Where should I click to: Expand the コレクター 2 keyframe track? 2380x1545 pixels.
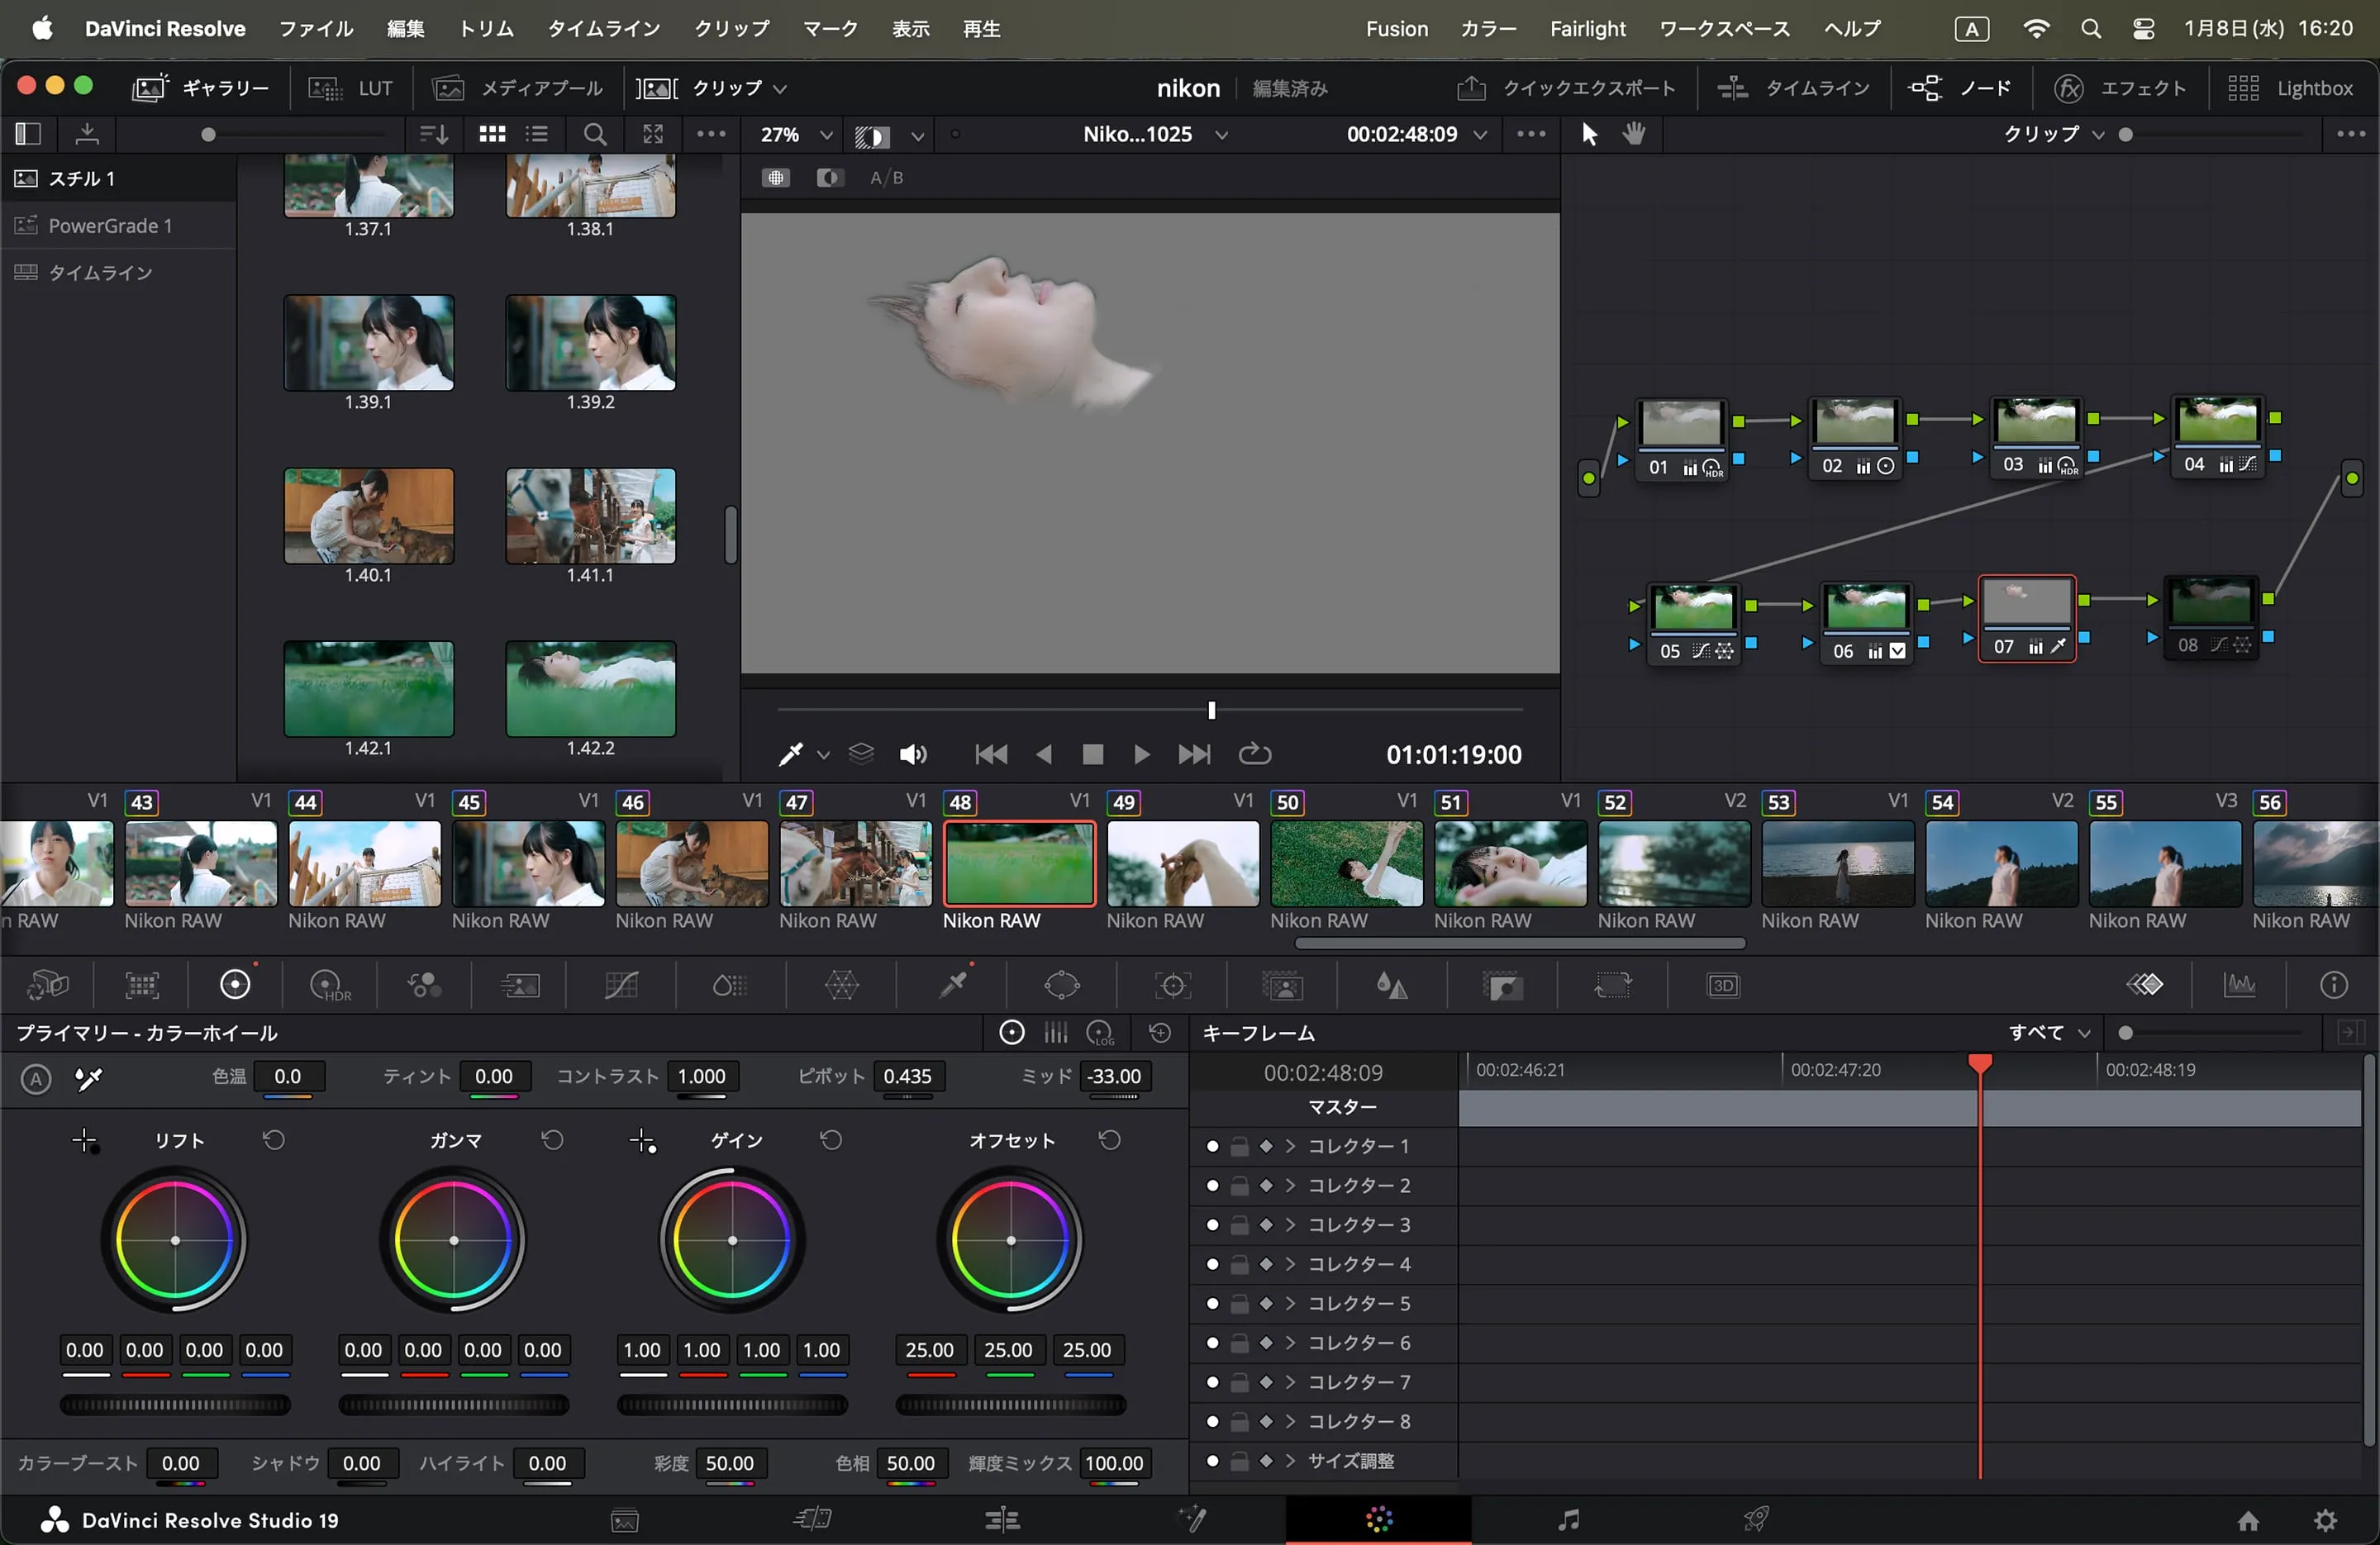click(1290, 1186)
